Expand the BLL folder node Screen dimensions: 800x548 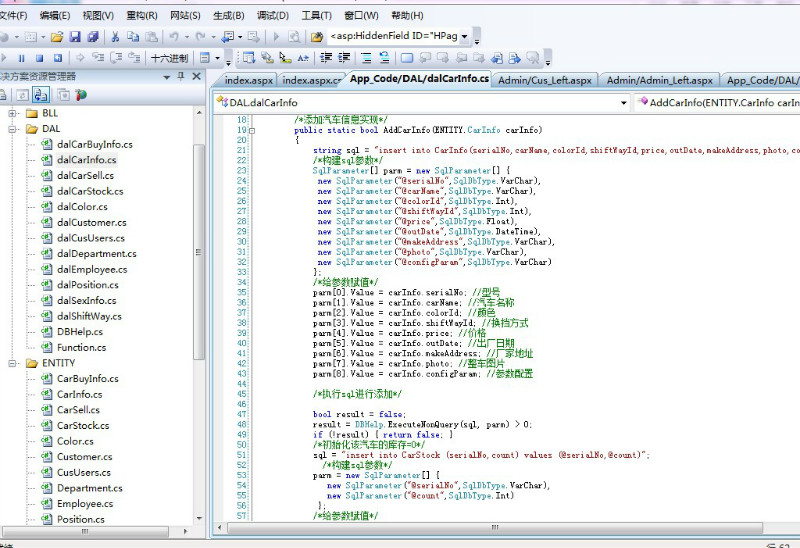point(14,113)
